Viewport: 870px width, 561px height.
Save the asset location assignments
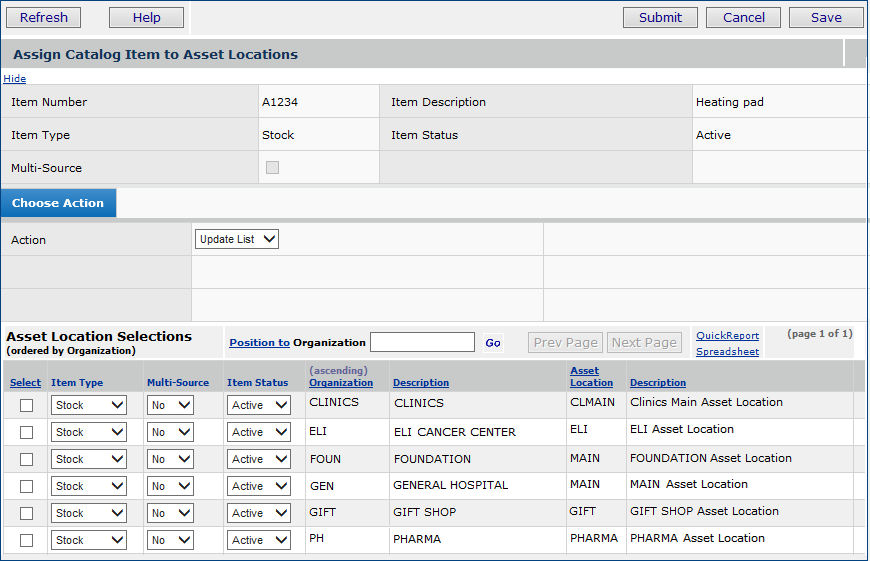tap(826, 17)
